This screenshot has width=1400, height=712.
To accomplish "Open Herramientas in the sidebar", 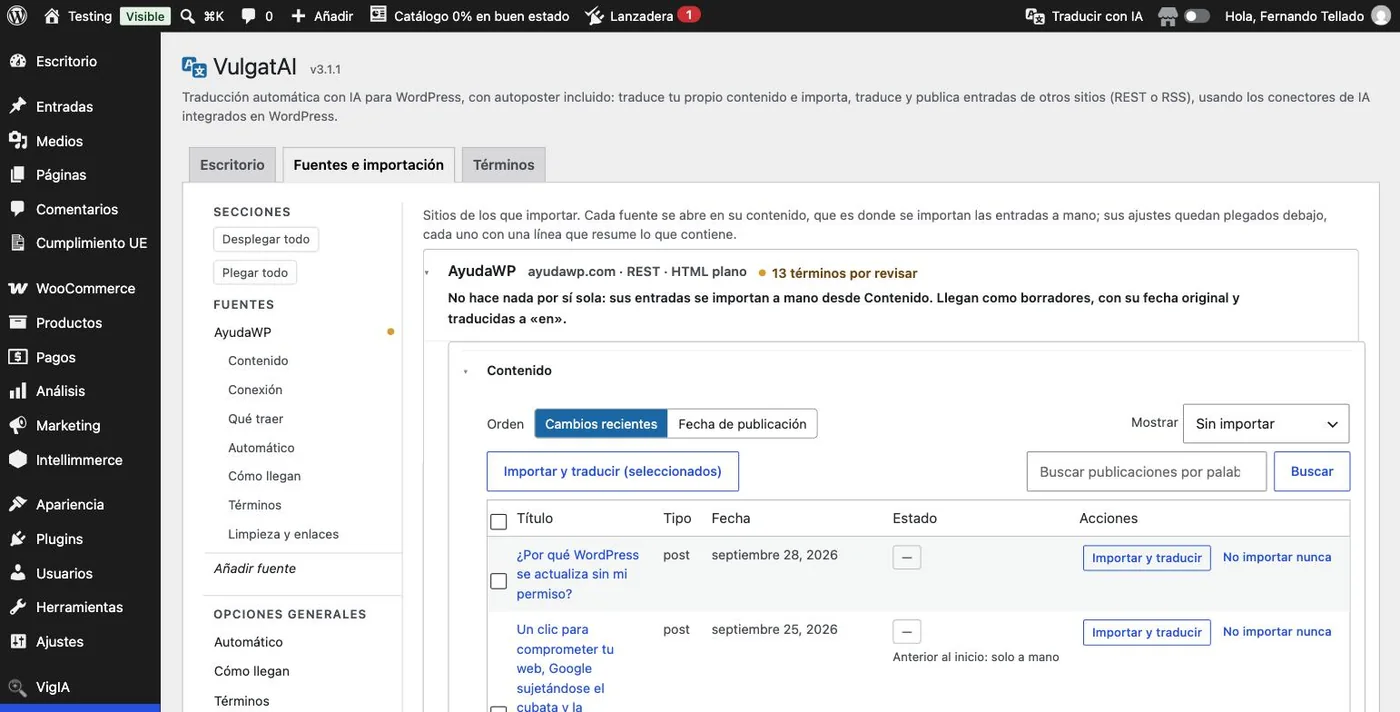I will [80, 607].
